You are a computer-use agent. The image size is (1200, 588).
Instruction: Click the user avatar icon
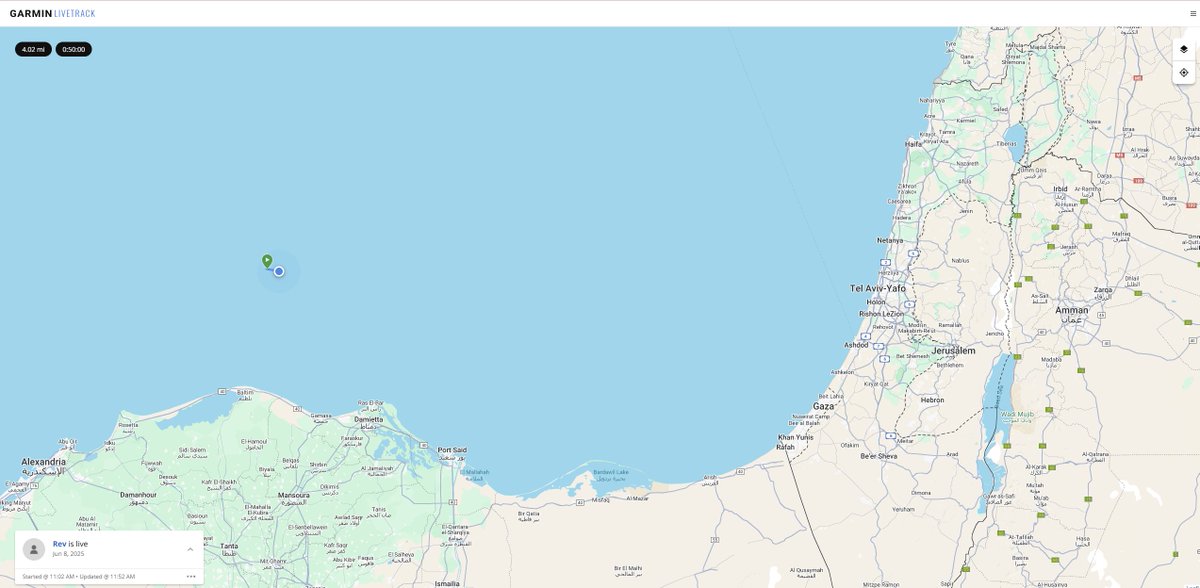34,549
